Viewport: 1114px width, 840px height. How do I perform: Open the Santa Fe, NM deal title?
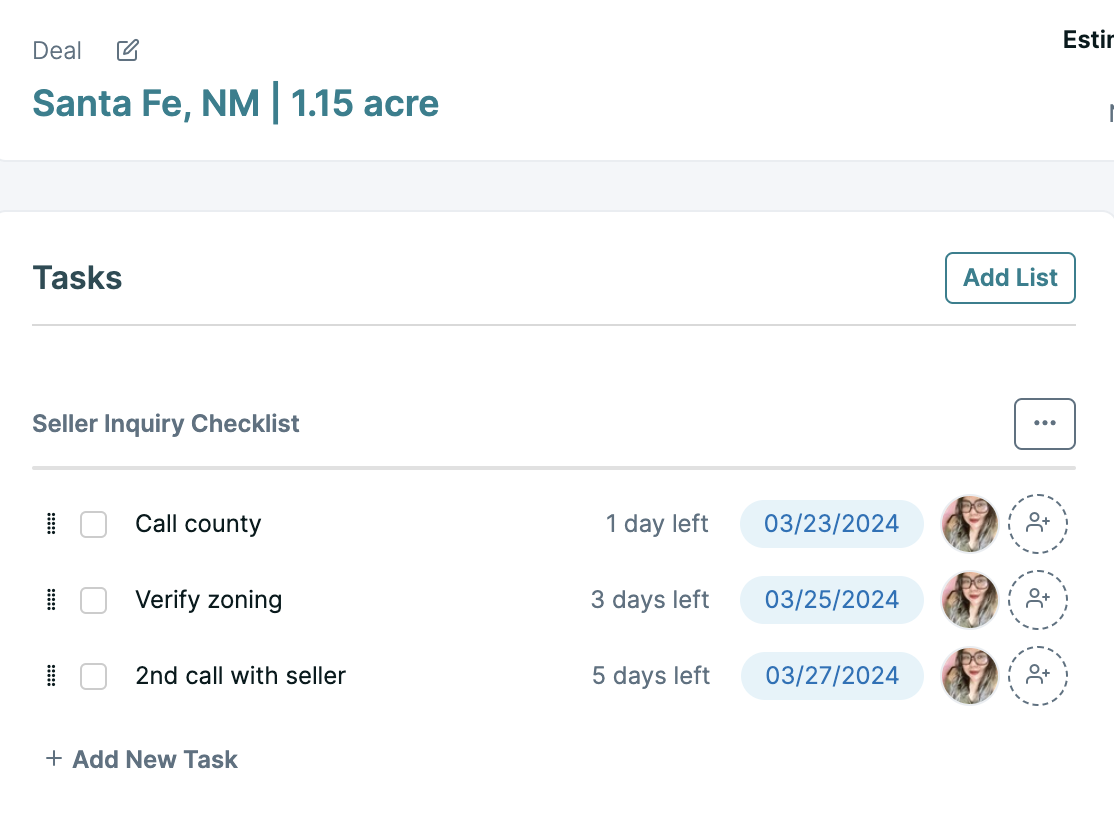(x=236, y=103)
